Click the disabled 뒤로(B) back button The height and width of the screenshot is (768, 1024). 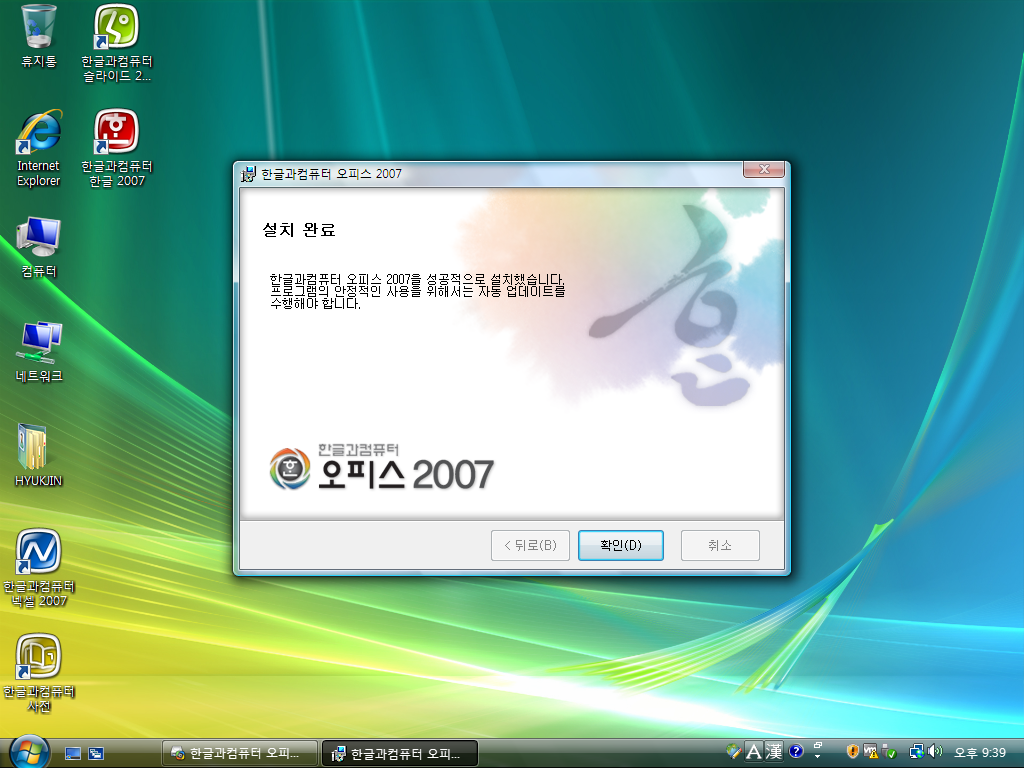click(530, 545)
